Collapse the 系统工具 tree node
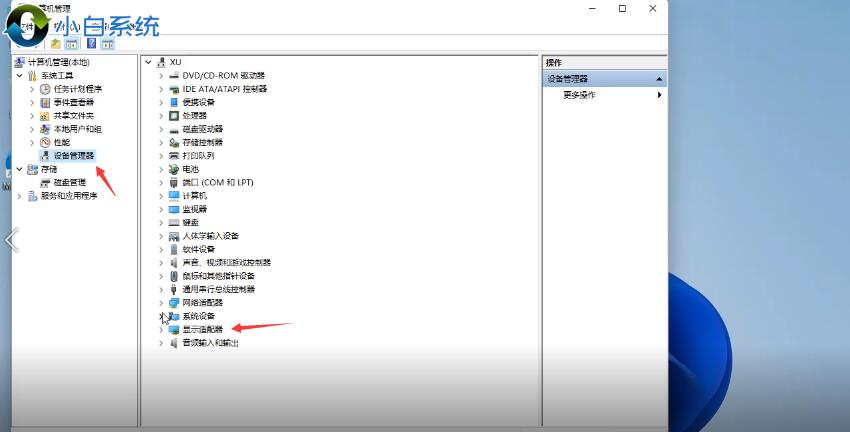 point(20,76)
